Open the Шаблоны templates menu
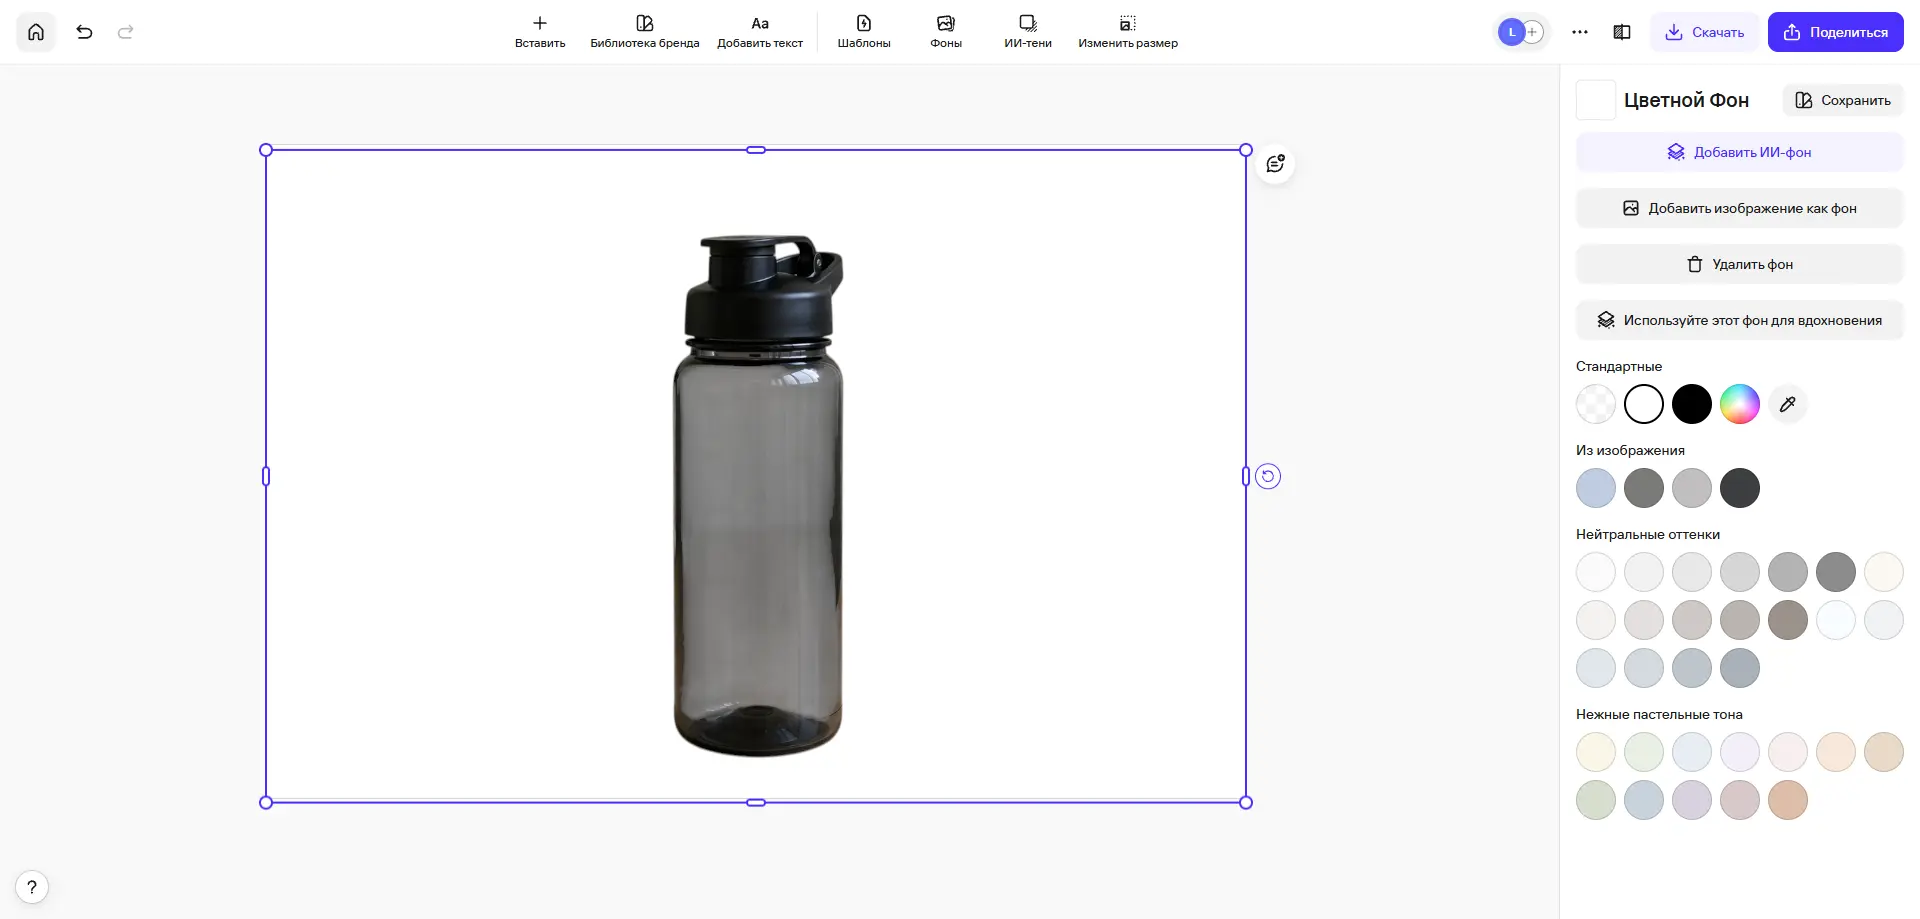This screenshot has width=1920, height=919. (864, 32)
